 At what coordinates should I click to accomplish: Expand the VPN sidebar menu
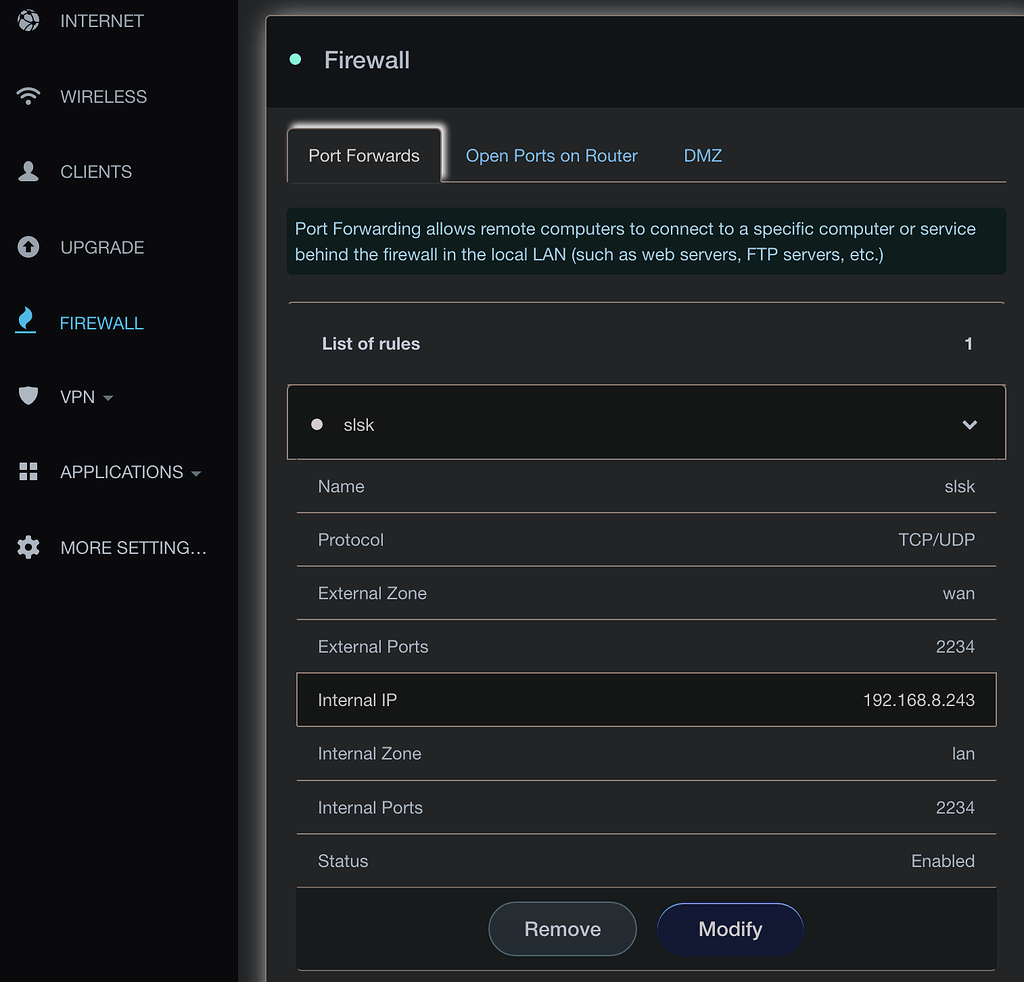tap(109, 396)
